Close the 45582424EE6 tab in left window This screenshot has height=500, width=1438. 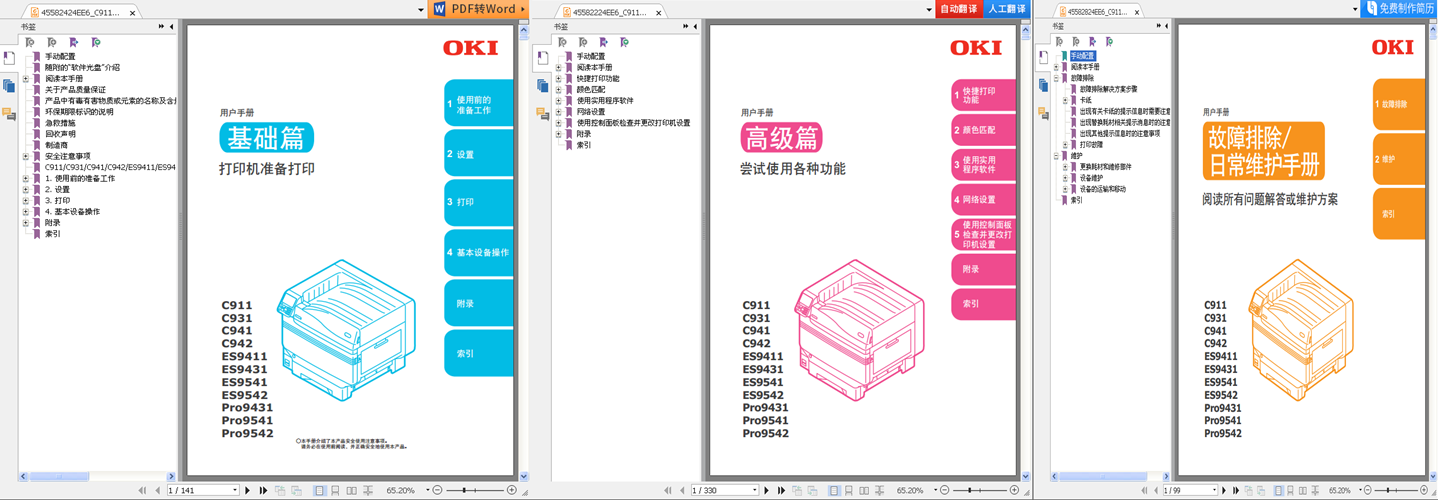point(133,13)
